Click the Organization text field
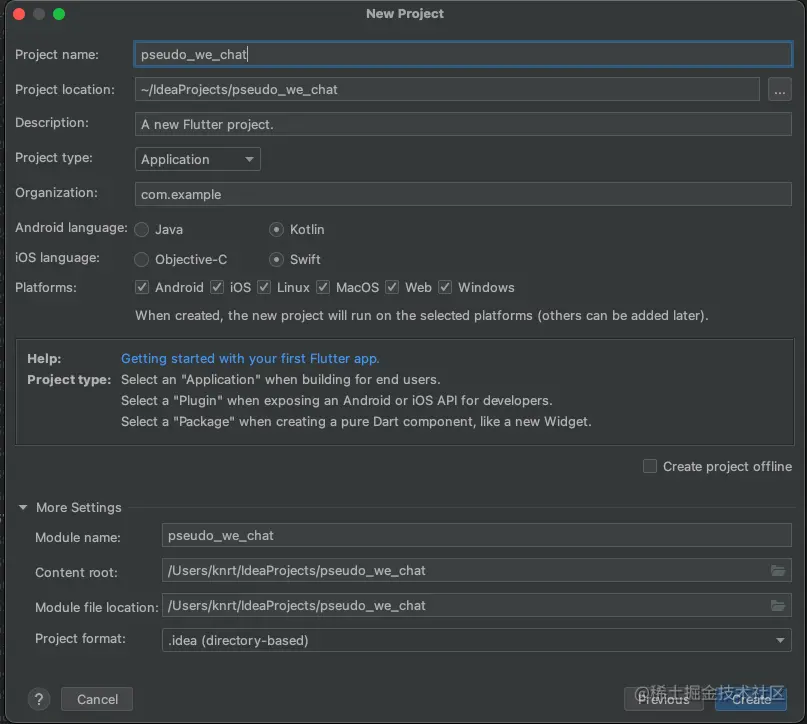807x724 pixels. [463, 195]
